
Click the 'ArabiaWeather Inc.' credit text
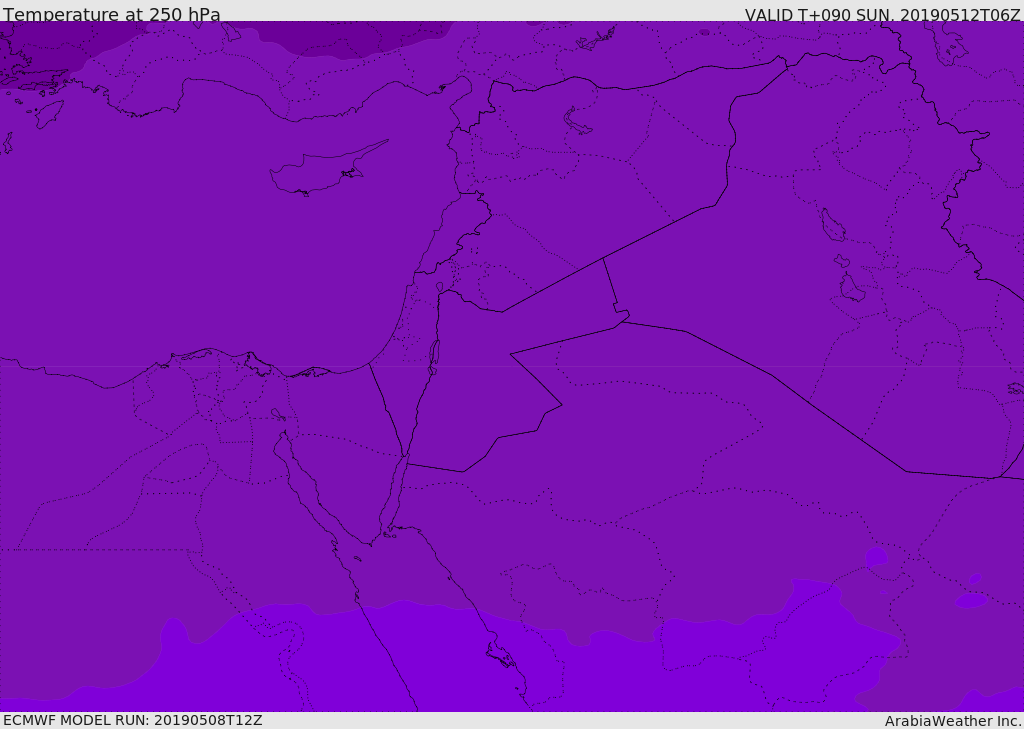953,721
